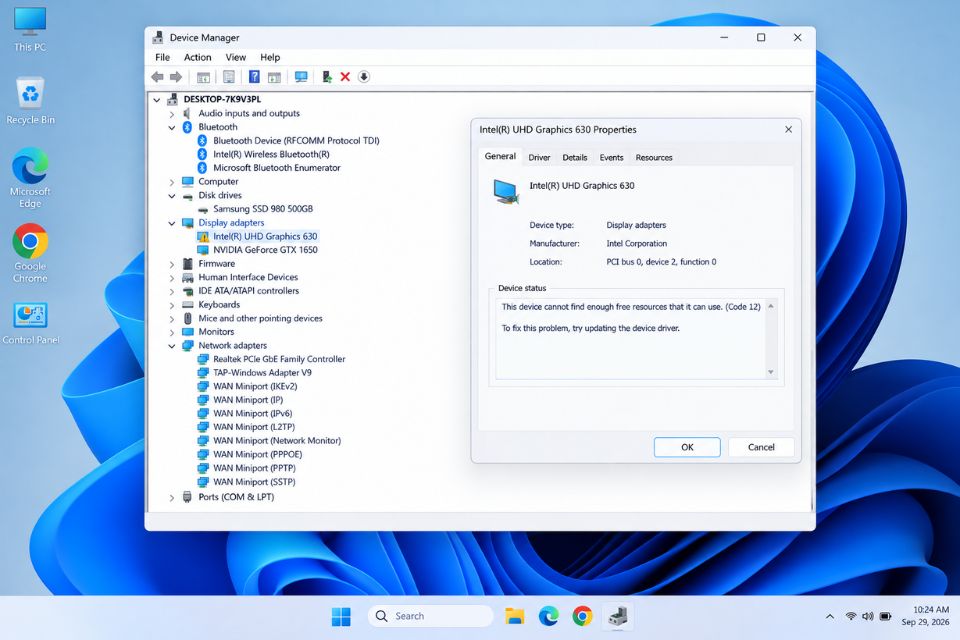Click the red X Uninstall device icon
Screen dimensions: 960x640
[x=345, y=77]
